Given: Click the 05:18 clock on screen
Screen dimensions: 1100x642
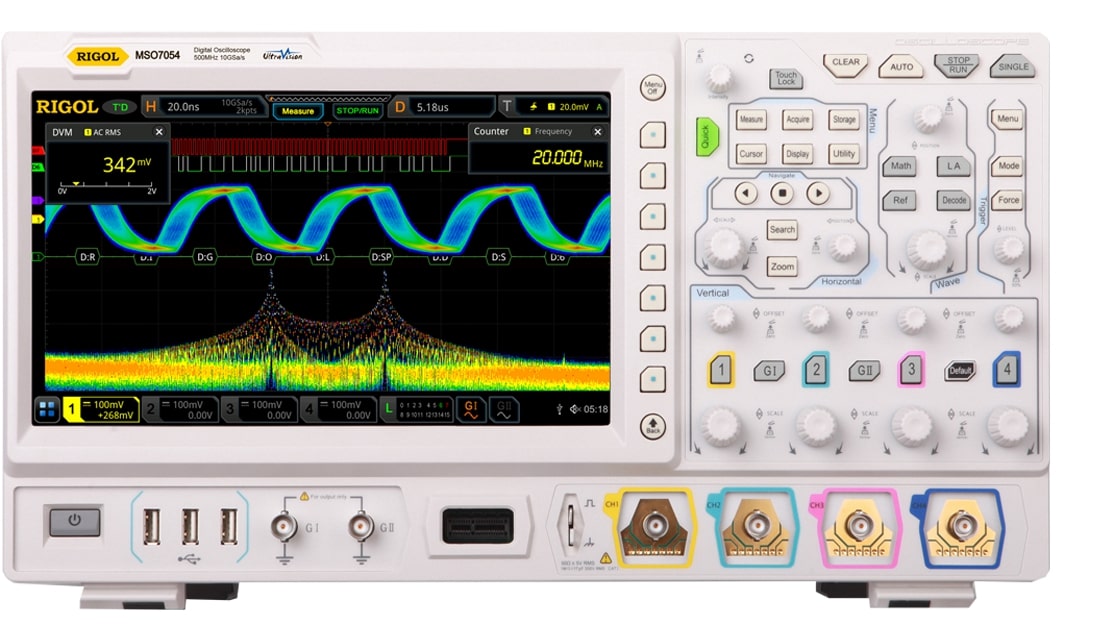Looking at the screenshot, I should coord(596,409).
